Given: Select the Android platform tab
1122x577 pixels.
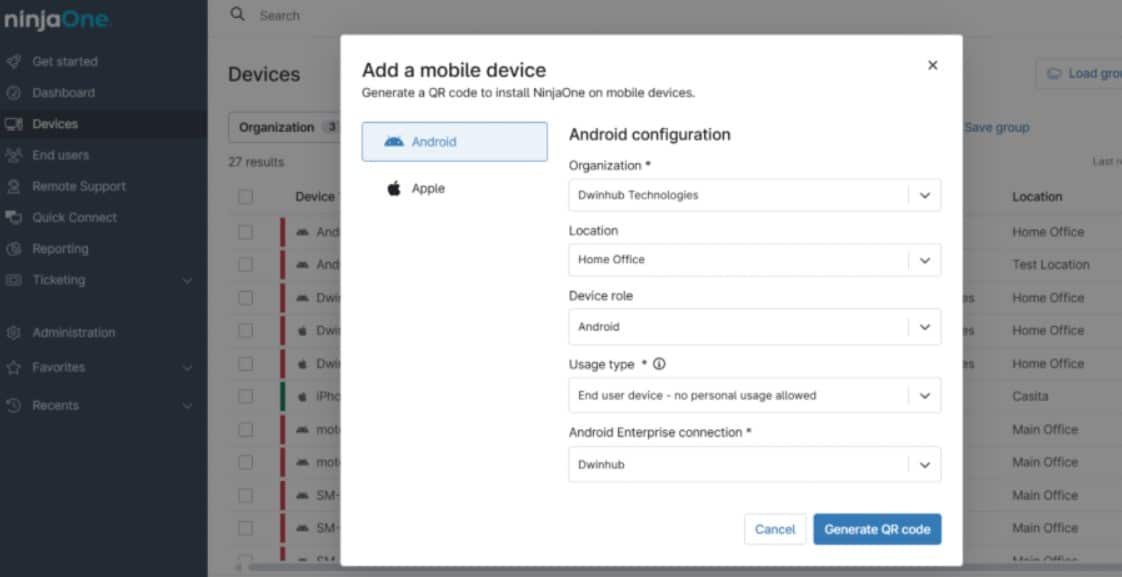Looking at the screenshot, I should 454,142.
